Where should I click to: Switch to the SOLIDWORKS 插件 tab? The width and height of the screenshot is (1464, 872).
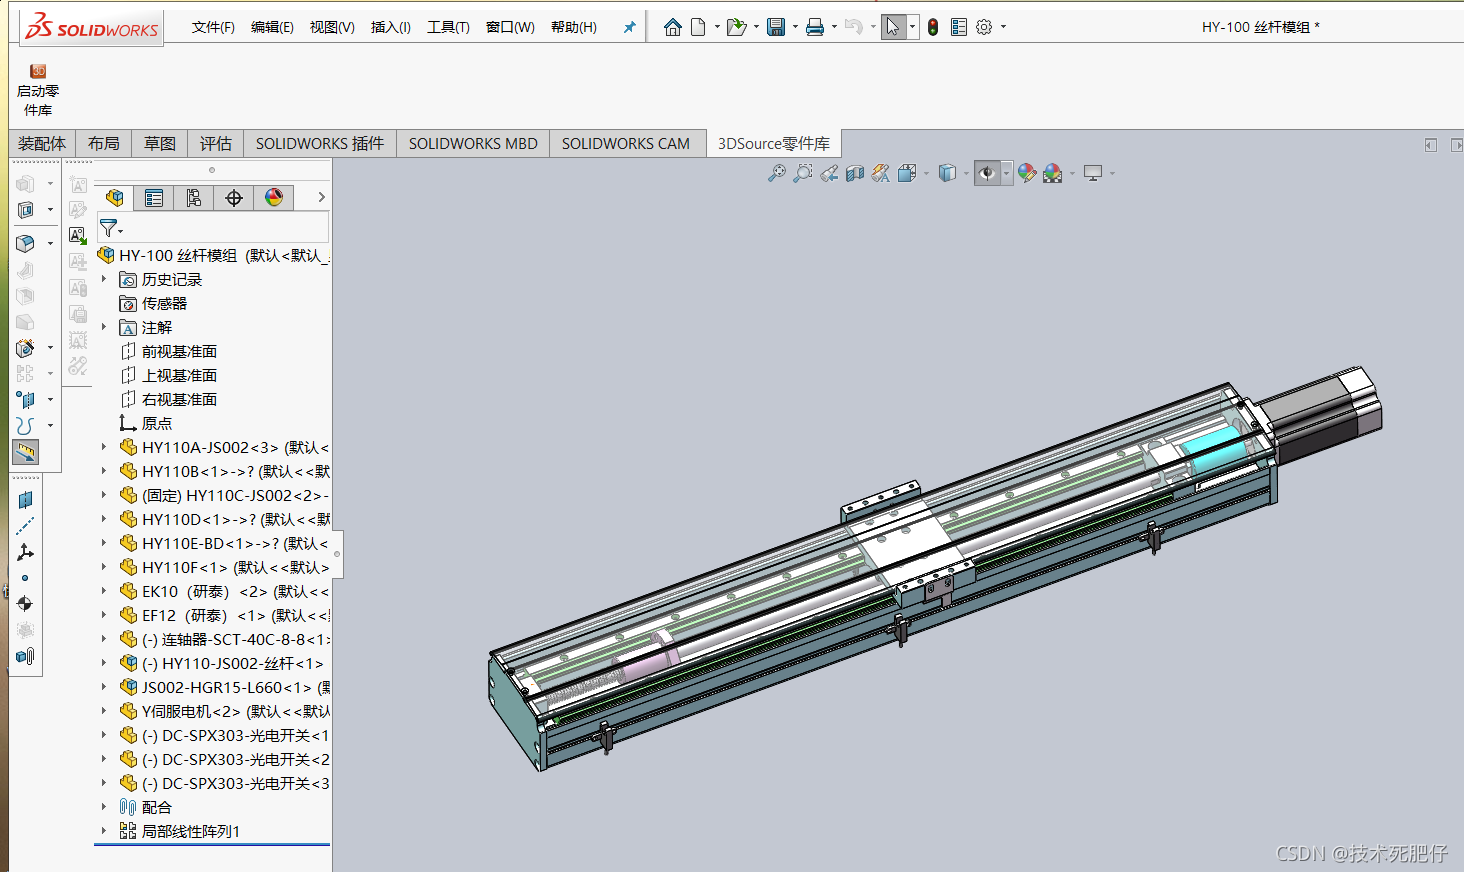coord(320,143)
